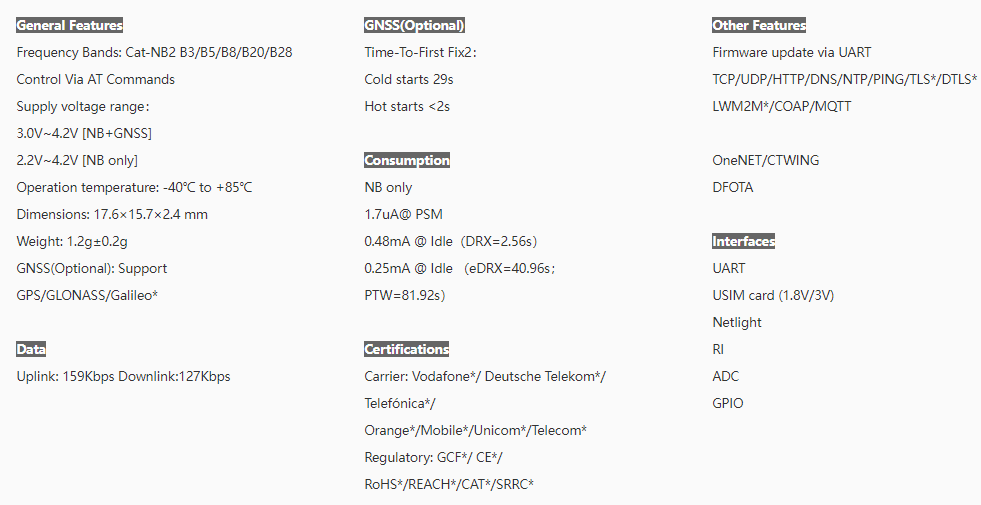Click the Control Via AT Commands text

click(96, 79)
